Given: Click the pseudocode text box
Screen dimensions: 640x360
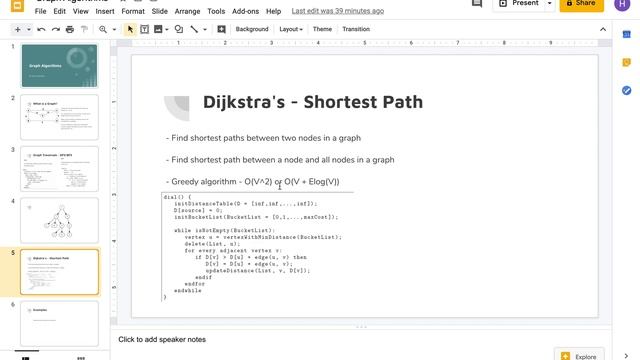Looking at the screenshot, I should pos(257,247).
